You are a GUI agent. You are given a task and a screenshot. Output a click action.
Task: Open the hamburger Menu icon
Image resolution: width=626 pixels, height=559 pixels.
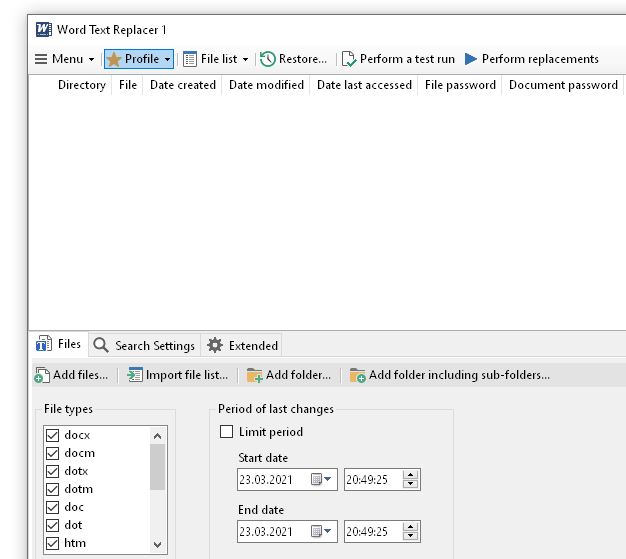[x=41, y=59]
